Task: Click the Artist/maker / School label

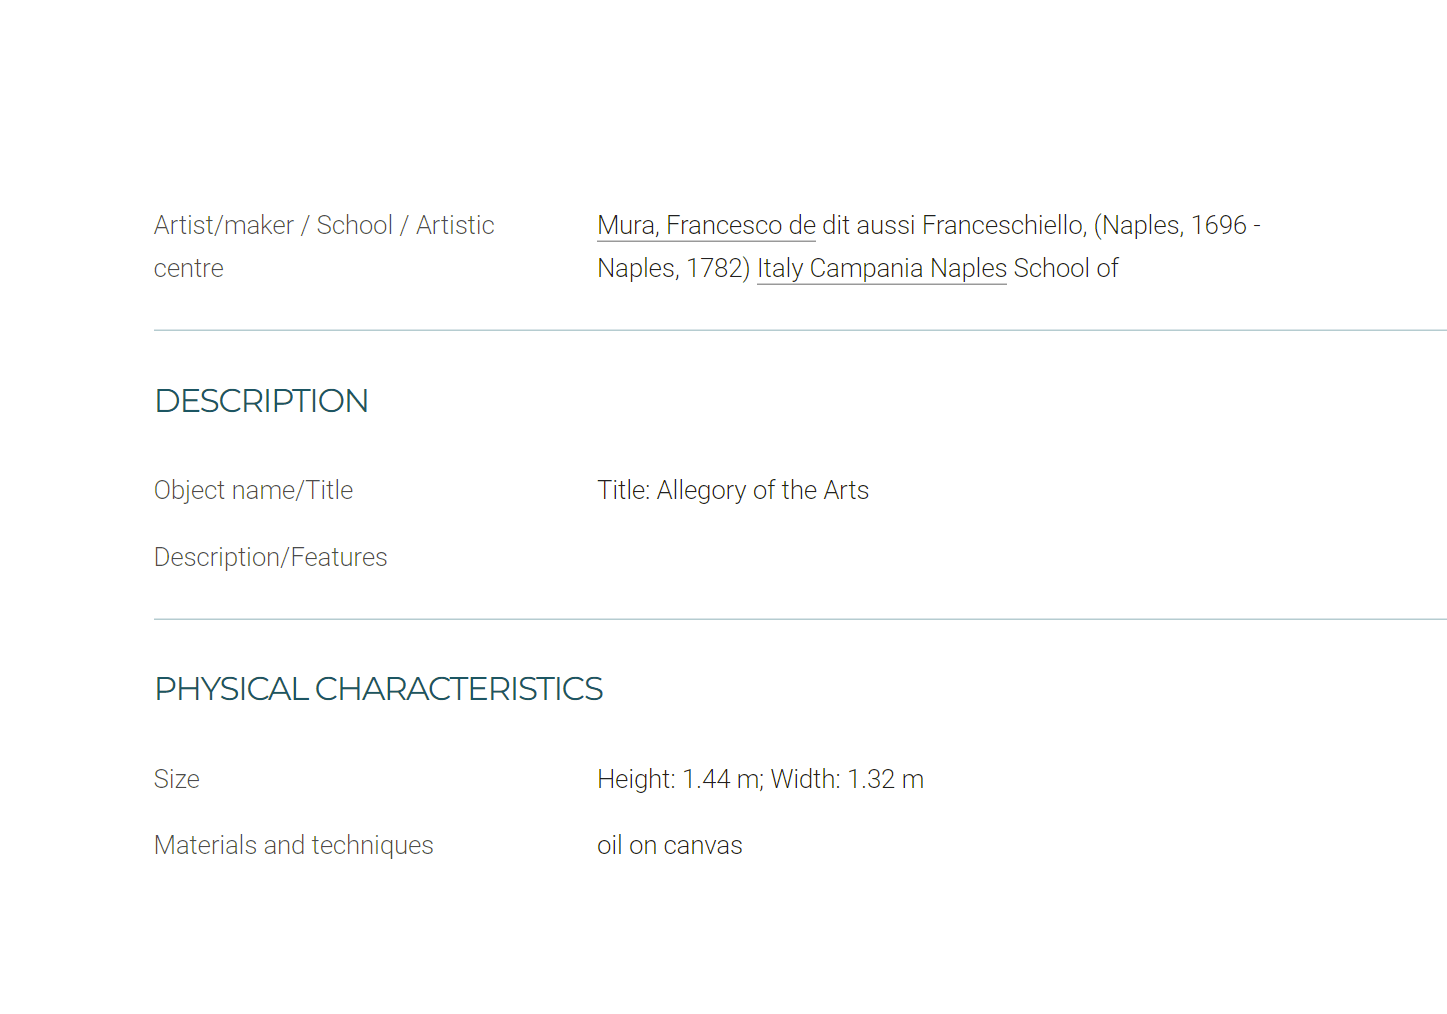Action: pyautogui.click(x=273, y=225)
